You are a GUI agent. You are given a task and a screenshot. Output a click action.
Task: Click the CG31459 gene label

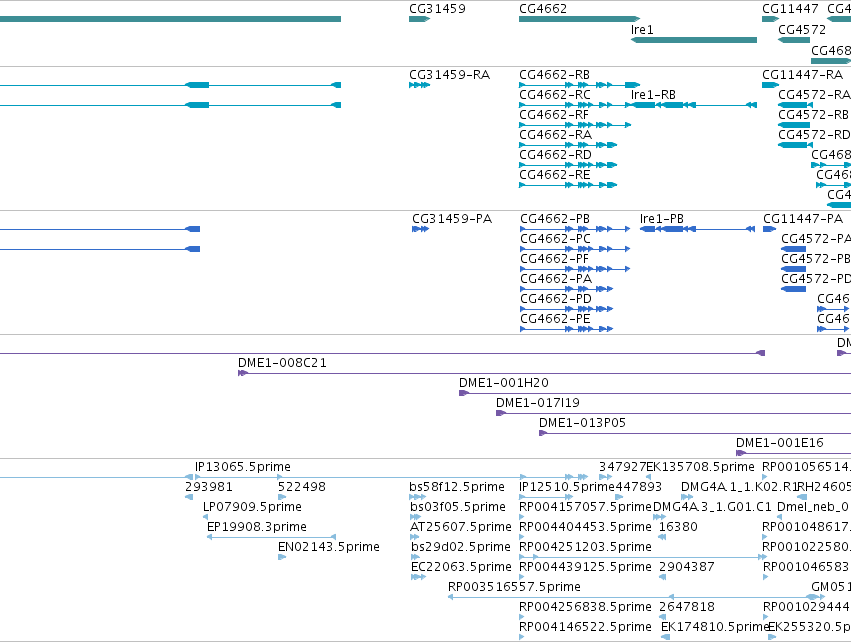[x=437, y=9]
